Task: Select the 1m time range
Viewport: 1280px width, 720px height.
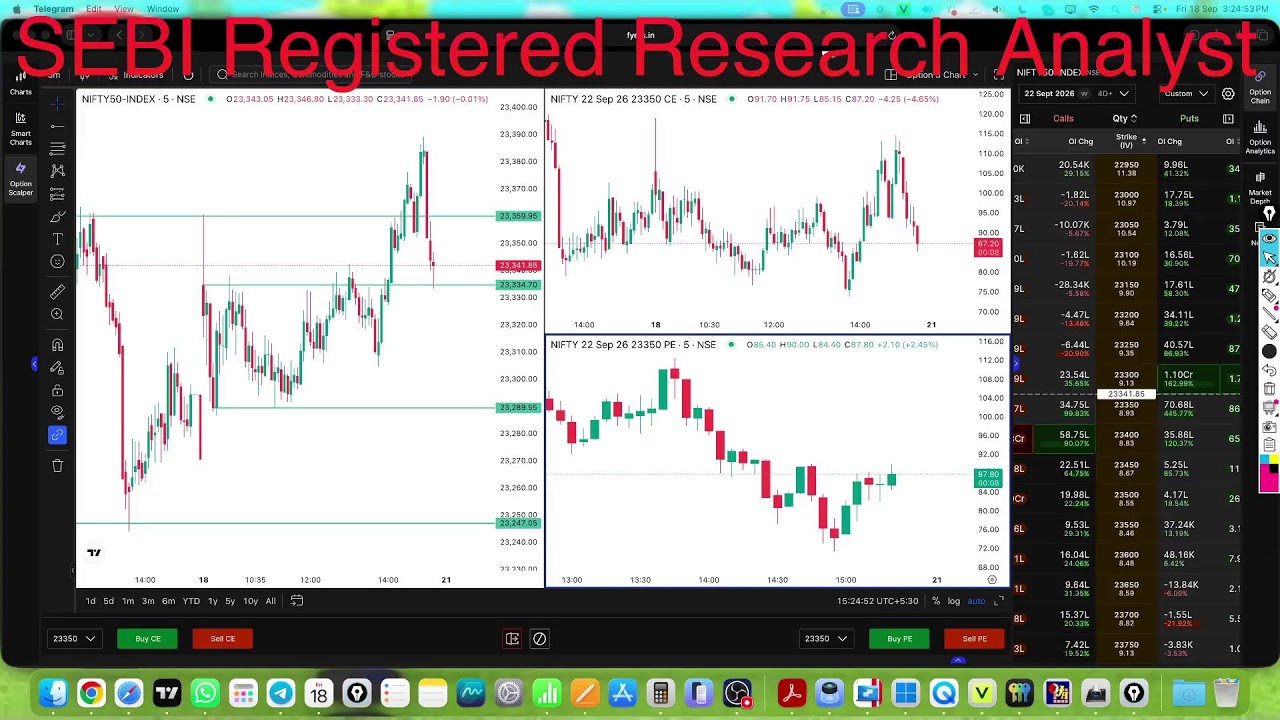Action: click(128, 601)
